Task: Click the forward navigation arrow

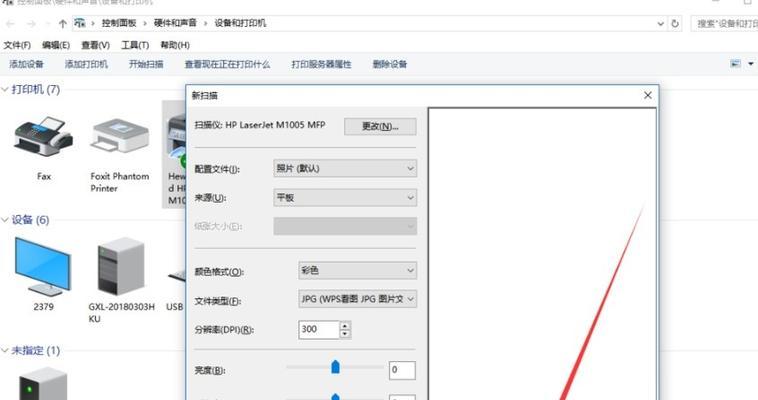Action: [31, 23]
